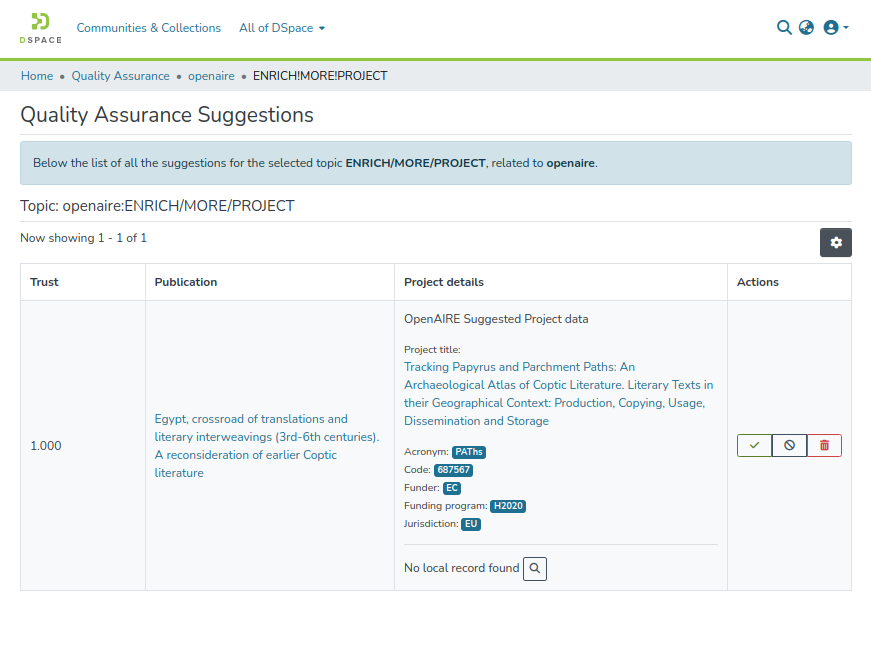The width and height of the screenshot is (871, 658).
Task: Search local record with the magnifier button
Action: (x=535, y=568)
